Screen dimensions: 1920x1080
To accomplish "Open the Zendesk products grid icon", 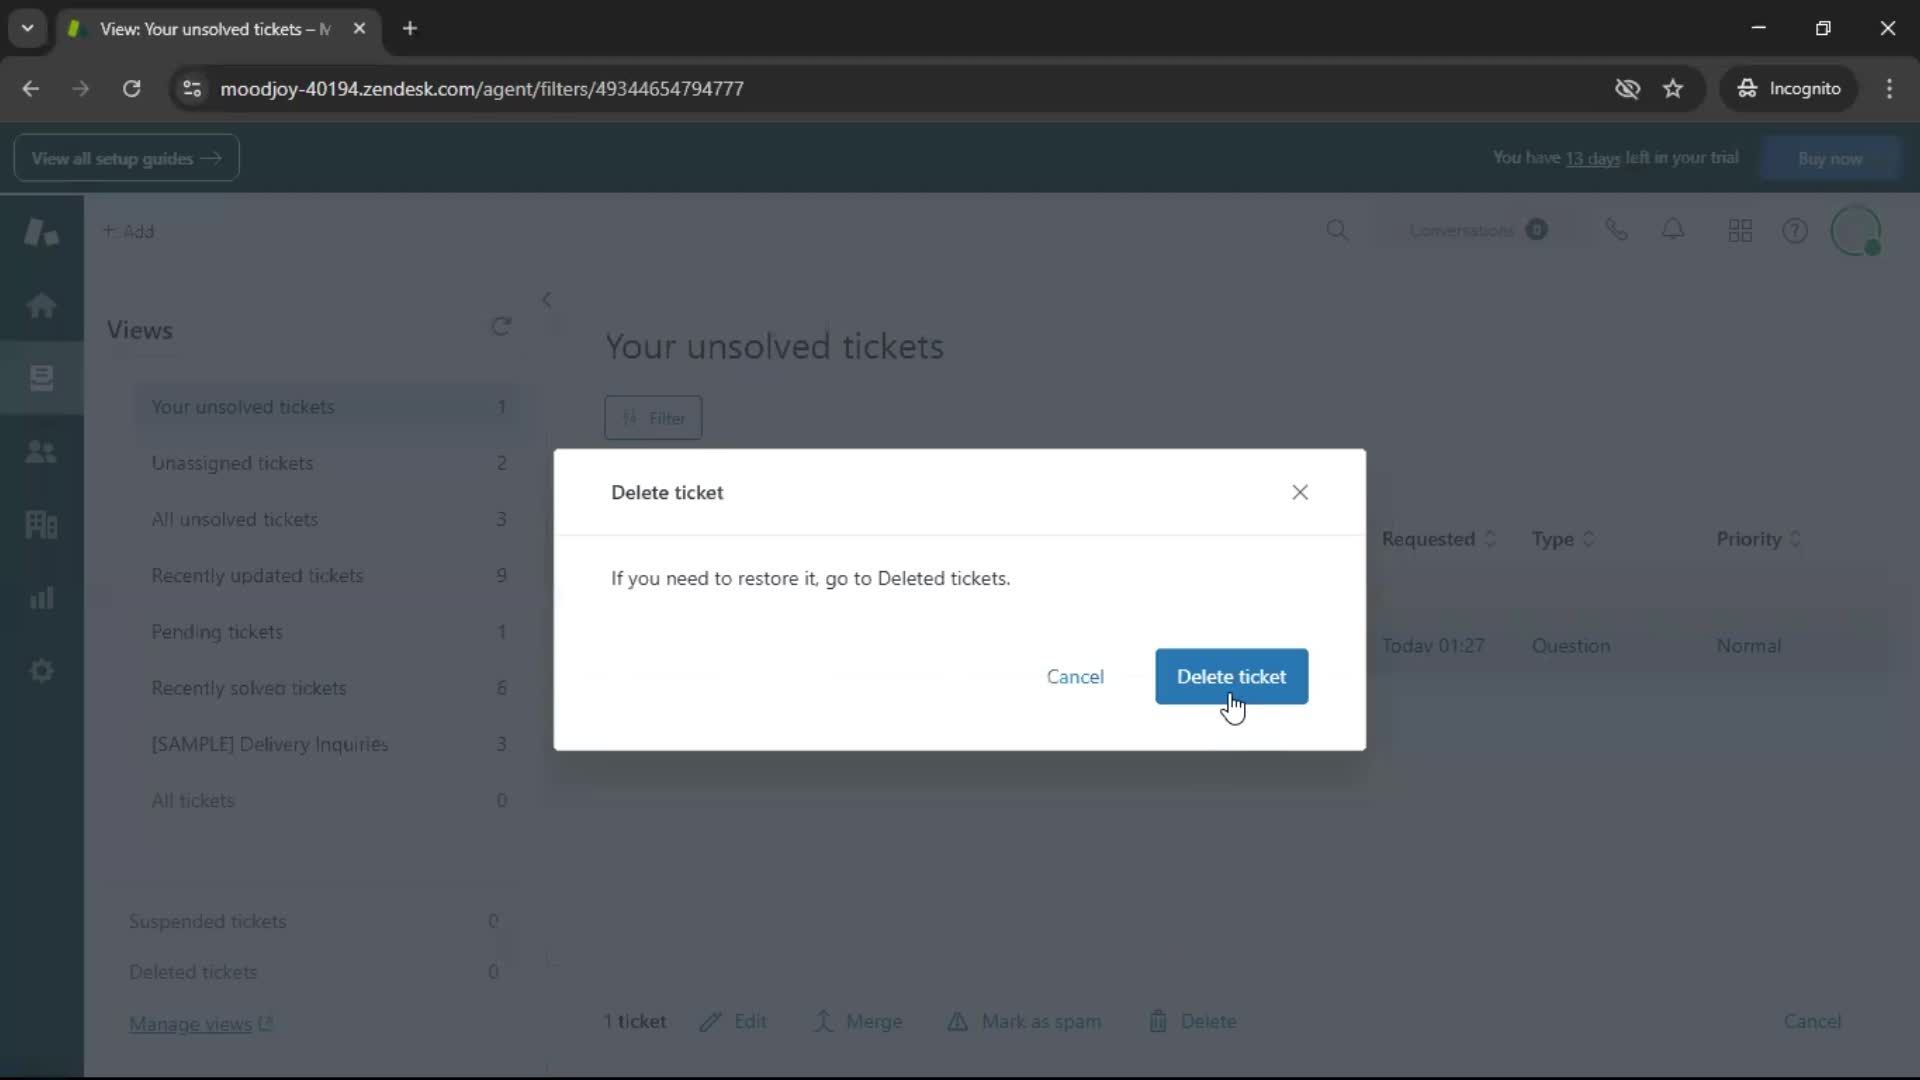I will click(1740, 231).
